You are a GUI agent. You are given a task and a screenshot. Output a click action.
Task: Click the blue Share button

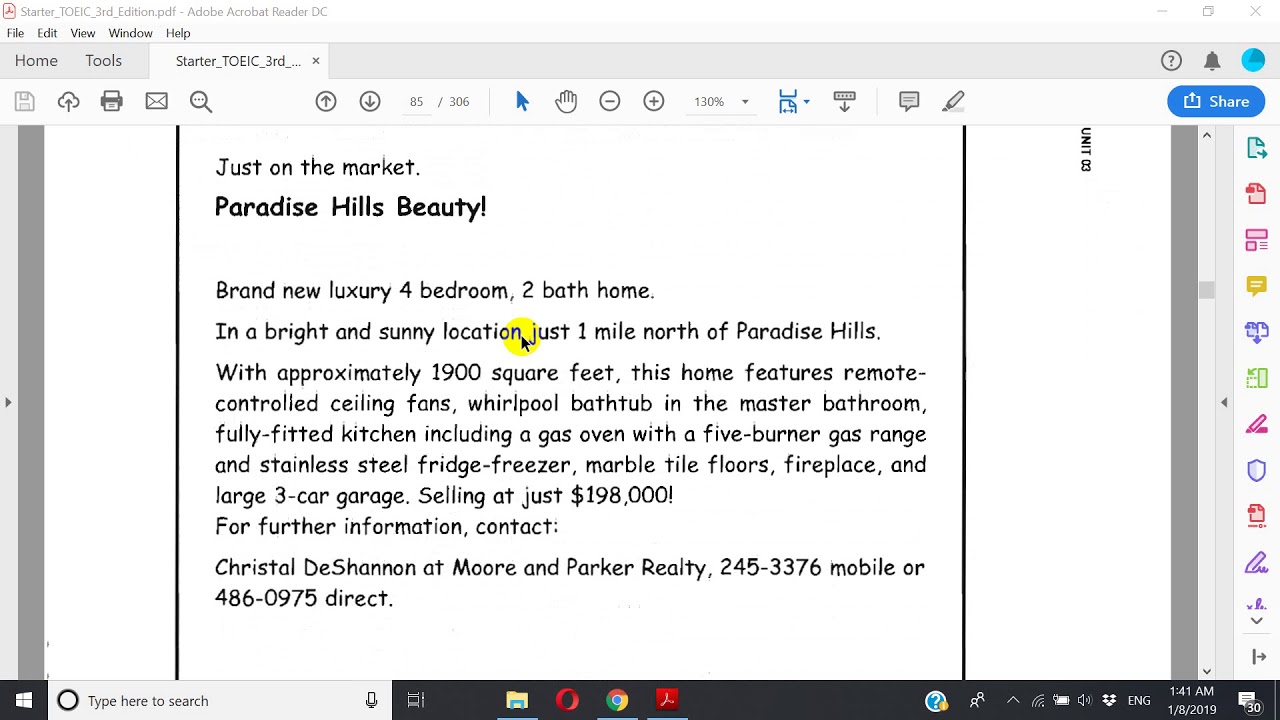[x=1216, y=101]
